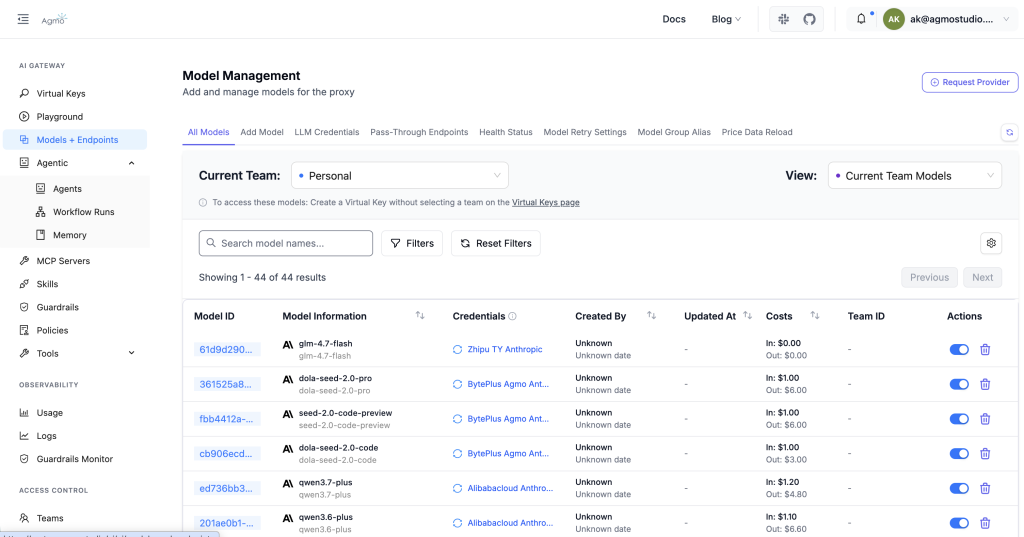Open Guardrails Monitor in sidebar
Viewport: 1024px width, 537px height.
(x=74, y=459)
